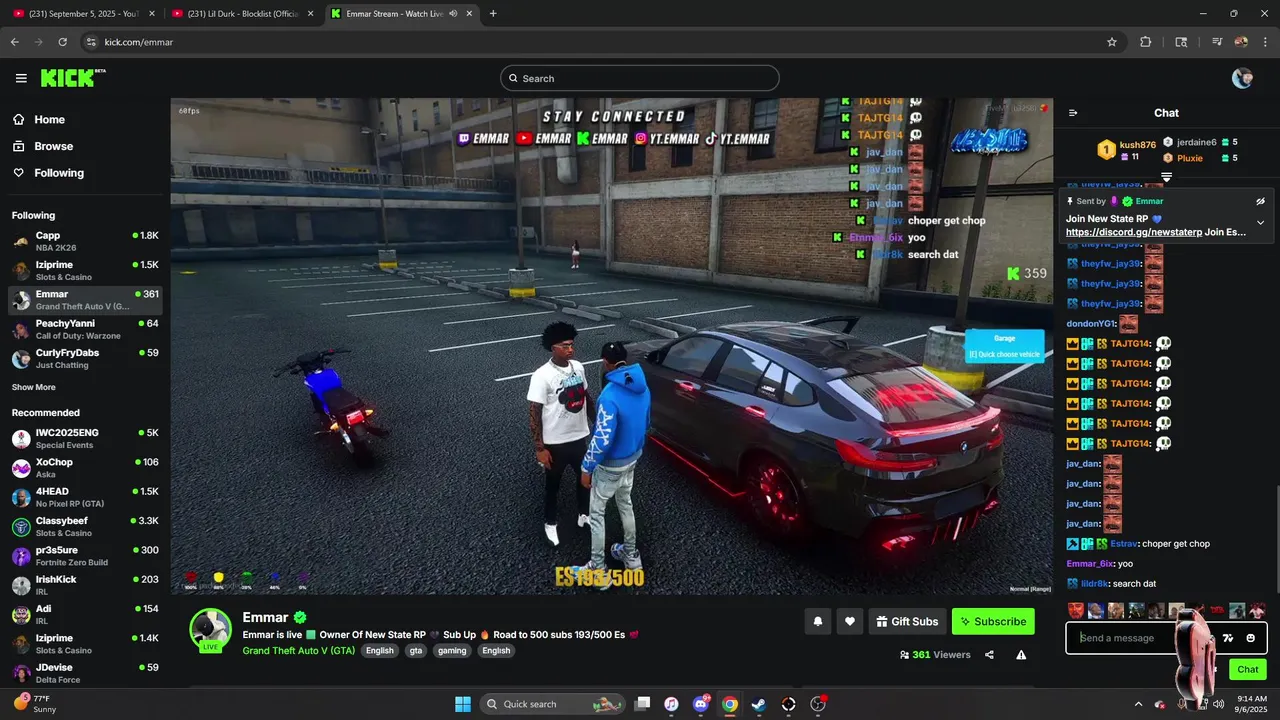The image size is (1280, 720).
Task: Switch to Lil Durk Blocklist tab
Action: pos(243,14)
